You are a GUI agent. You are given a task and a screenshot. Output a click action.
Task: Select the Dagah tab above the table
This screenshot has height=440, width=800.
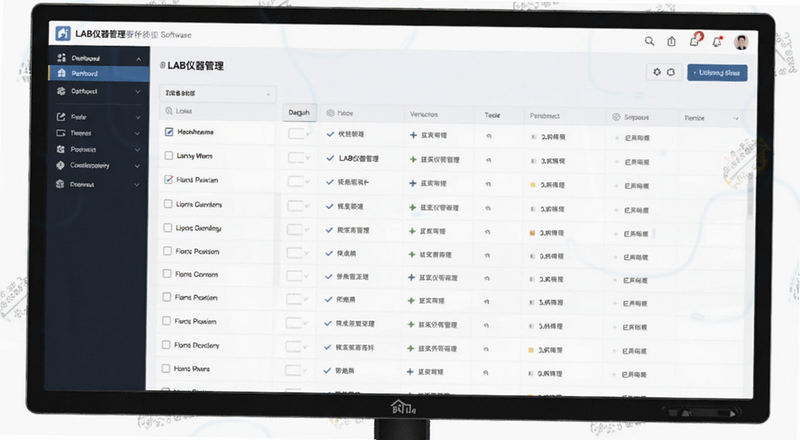point(299,113)
